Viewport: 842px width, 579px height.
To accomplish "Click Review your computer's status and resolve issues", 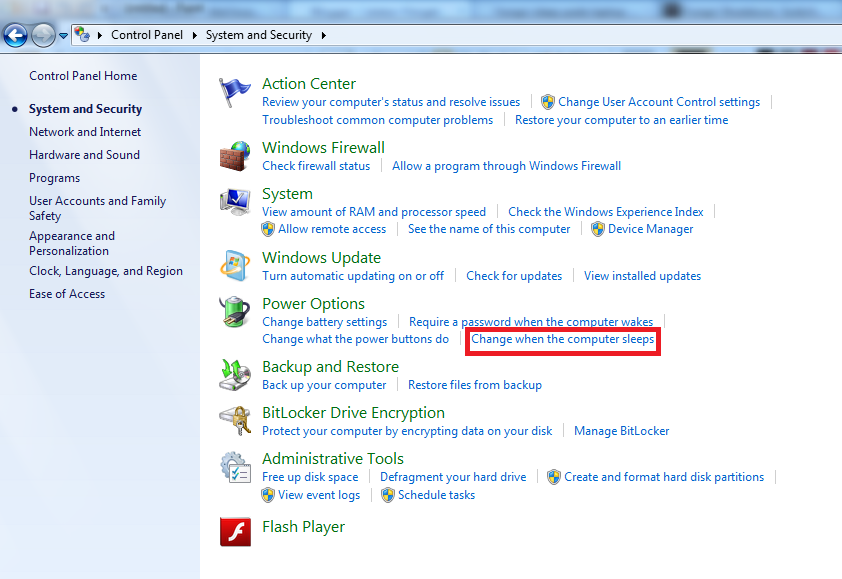I will click(391, 102).
